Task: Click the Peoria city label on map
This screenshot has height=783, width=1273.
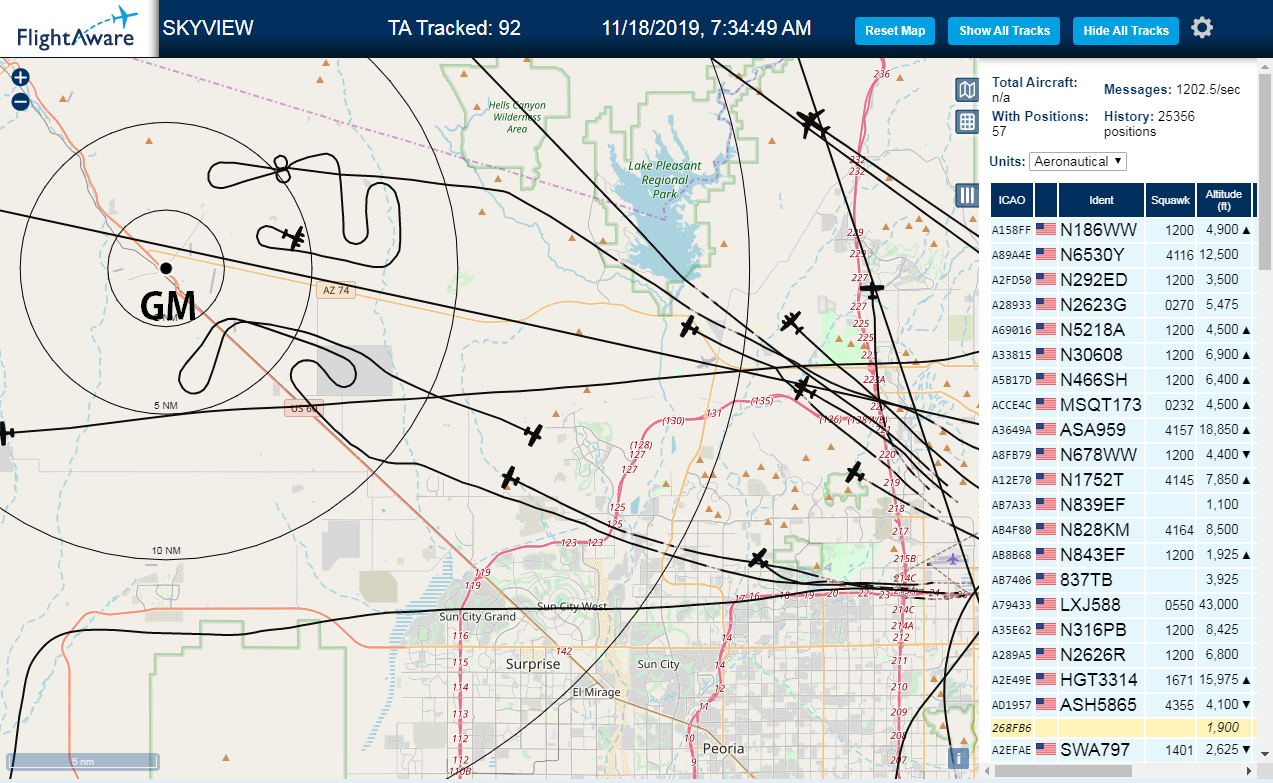Action: tap(723, 748)
